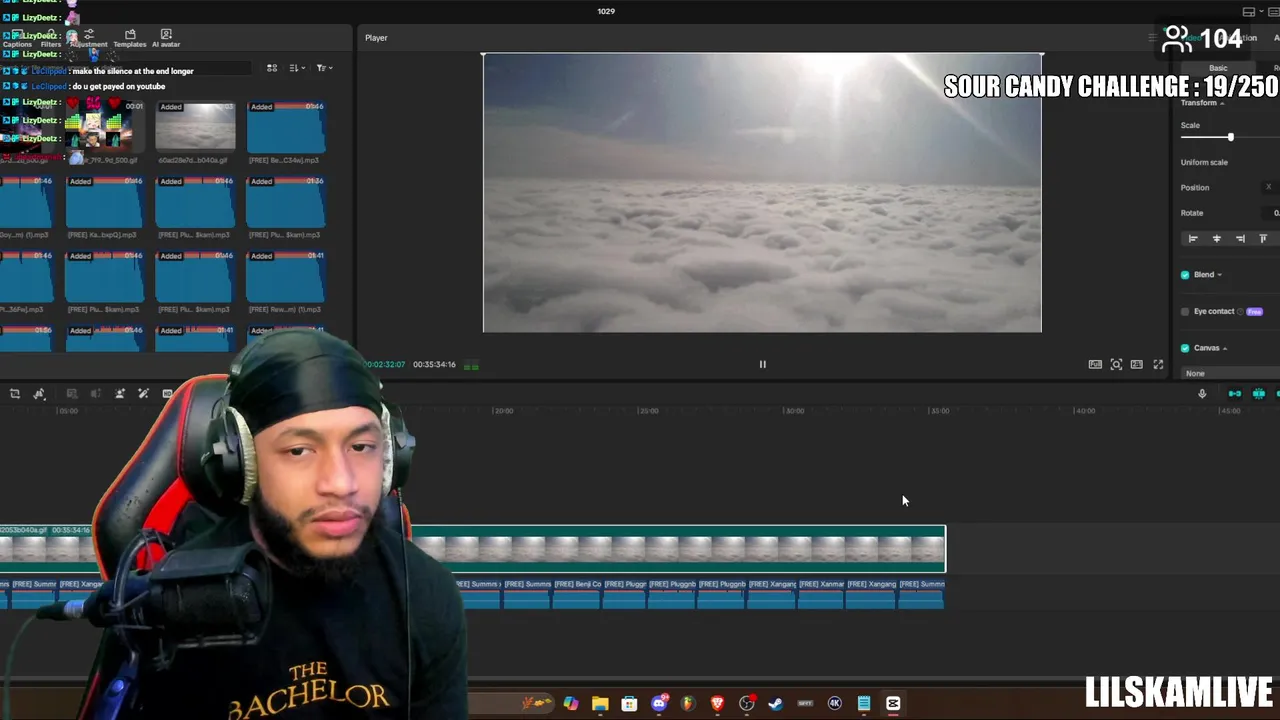The width and height of the screenshot is (1280, 720).
Task: Toggle grid view of media library
Action: point(272,68)
